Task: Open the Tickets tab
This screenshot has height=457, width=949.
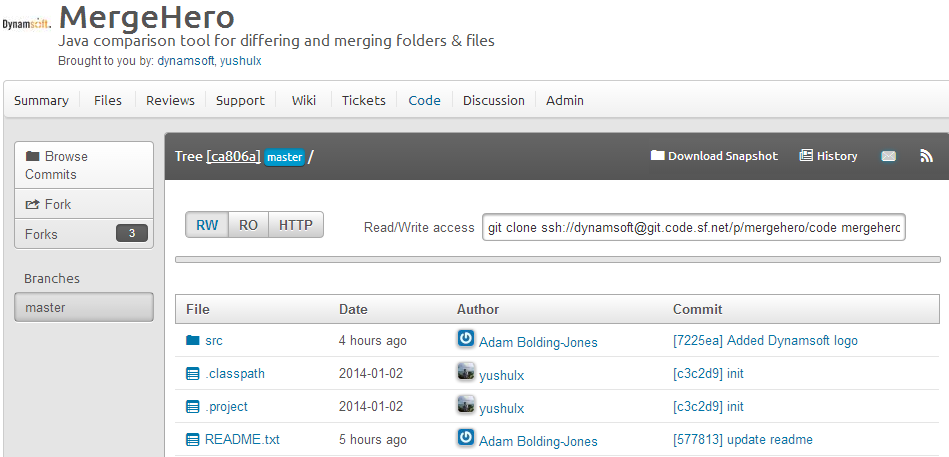Action: (x=363, y=100)
